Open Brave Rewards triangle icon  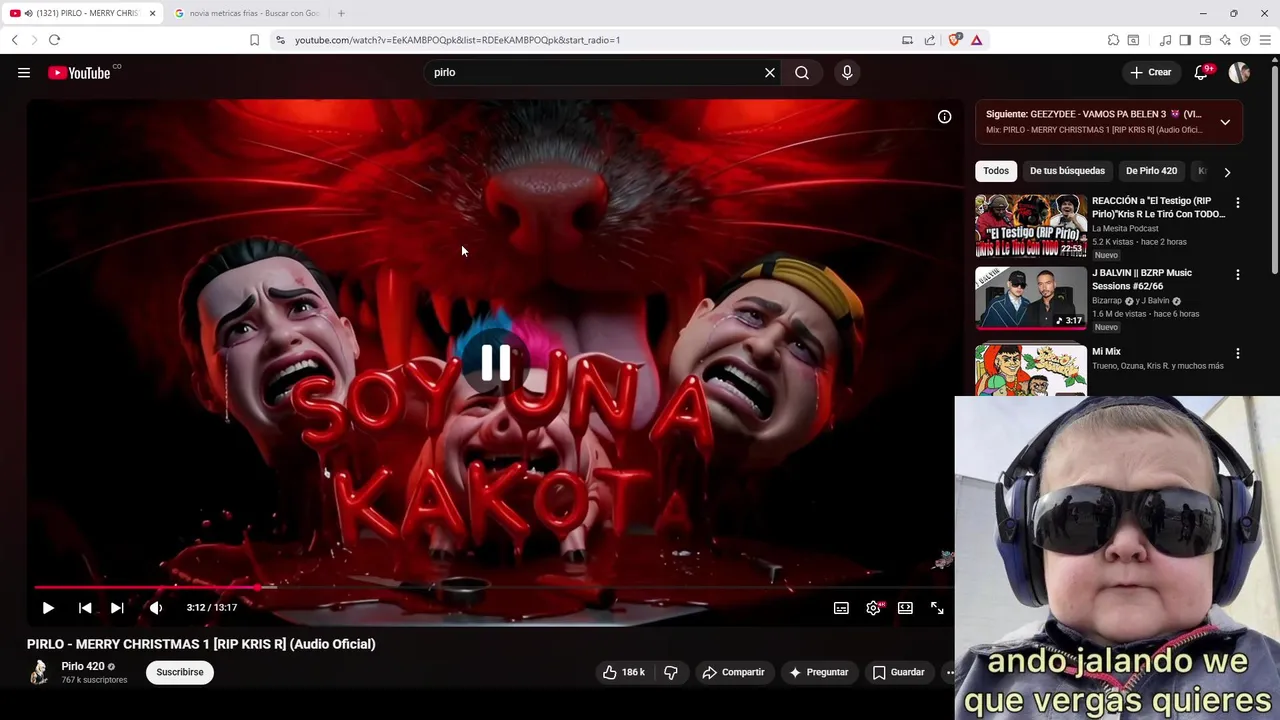(976, 40)
